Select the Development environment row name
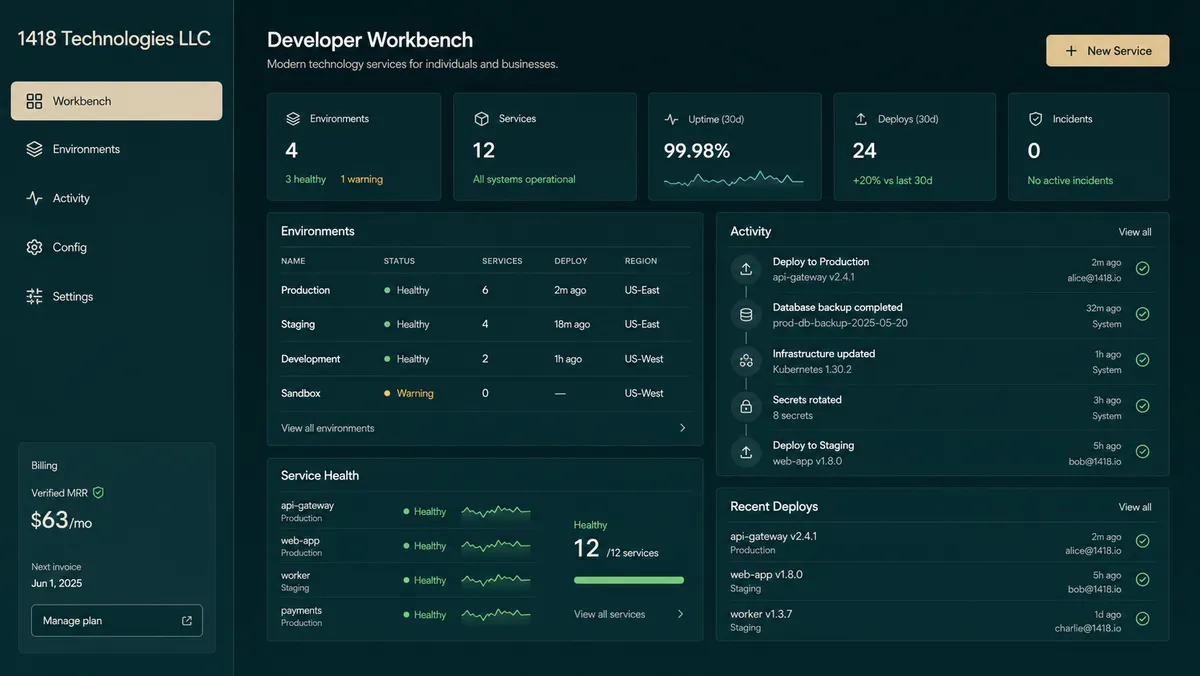Image resolution: width=1200 pixels, height=676 pixels. [311, 359]
